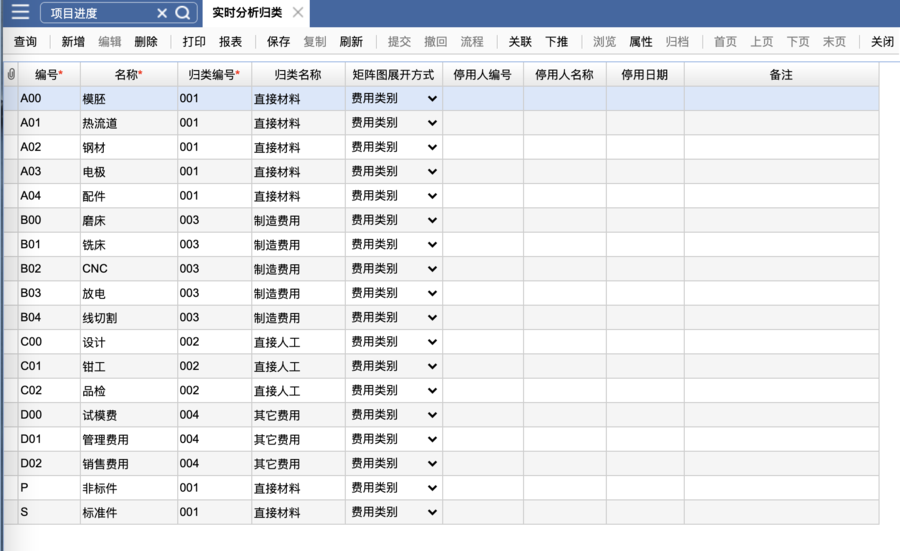Go to 末页 last page
Viewport: 900px width, 551px height.
[x=834, y=41]
